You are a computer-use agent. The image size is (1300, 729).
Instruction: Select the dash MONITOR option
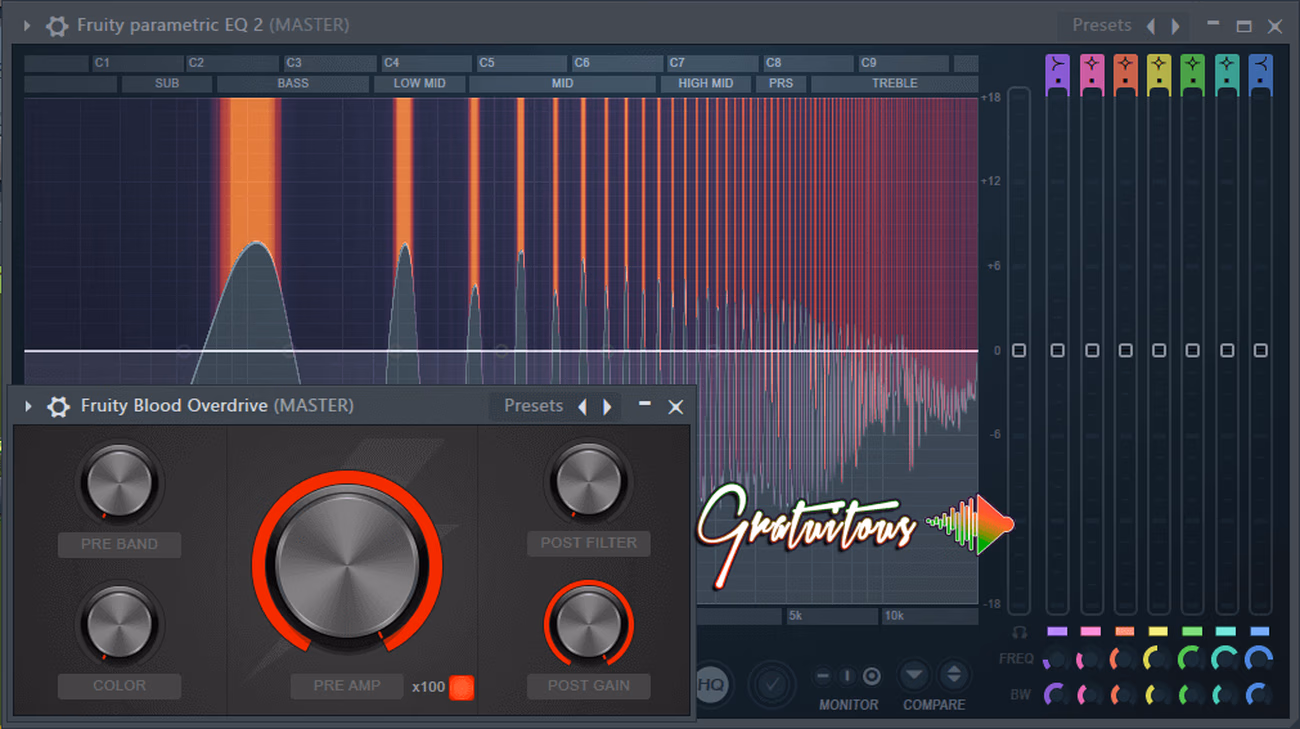pos(823,676)
